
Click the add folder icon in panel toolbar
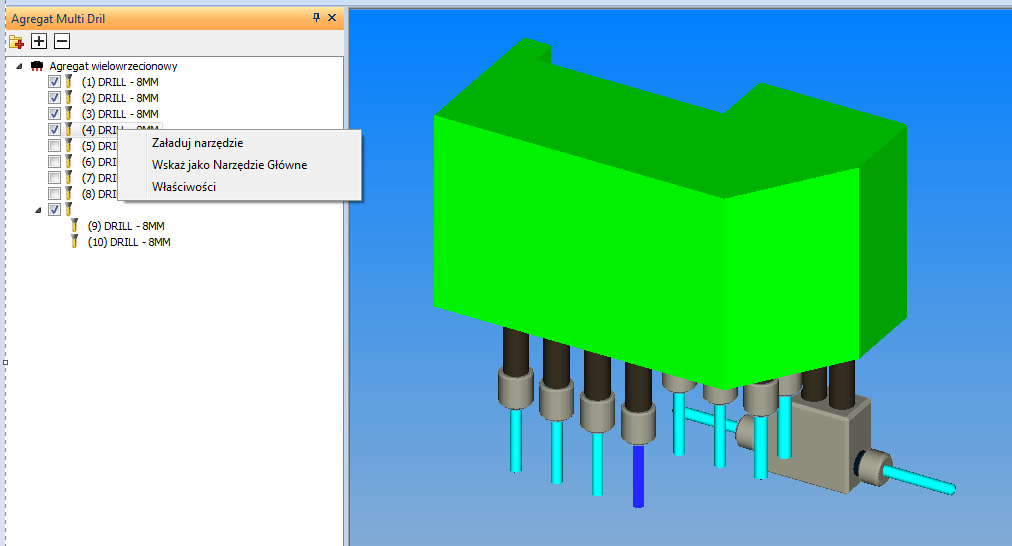[16, 41]
